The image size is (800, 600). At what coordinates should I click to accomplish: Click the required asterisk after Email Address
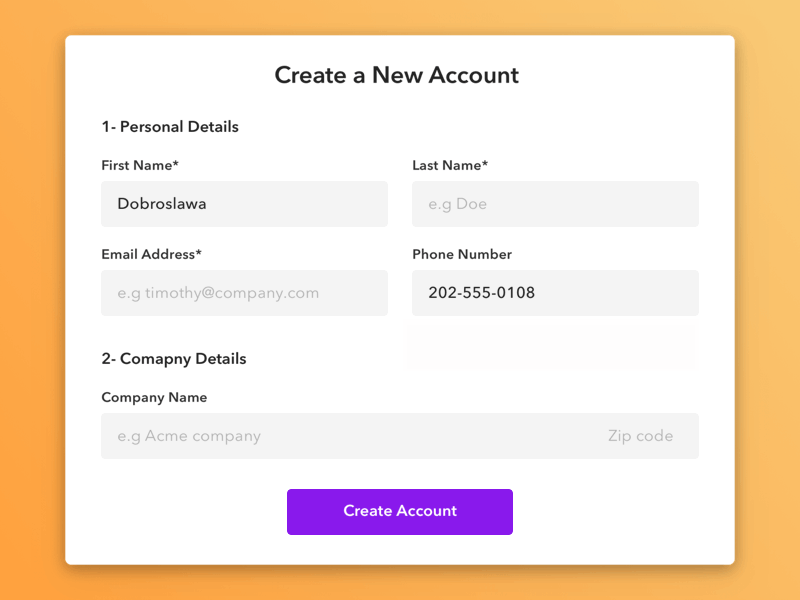(199, 253)
